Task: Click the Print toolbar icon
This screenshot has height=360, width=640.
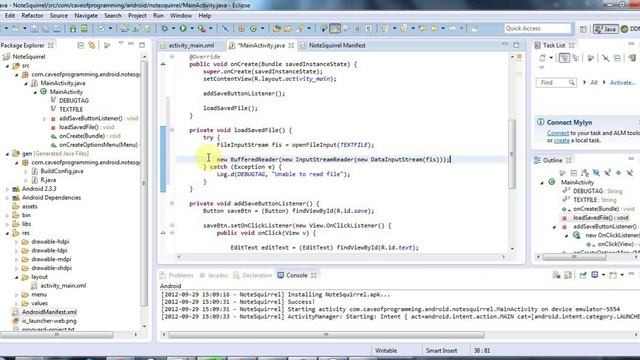Action: (57, 28)
